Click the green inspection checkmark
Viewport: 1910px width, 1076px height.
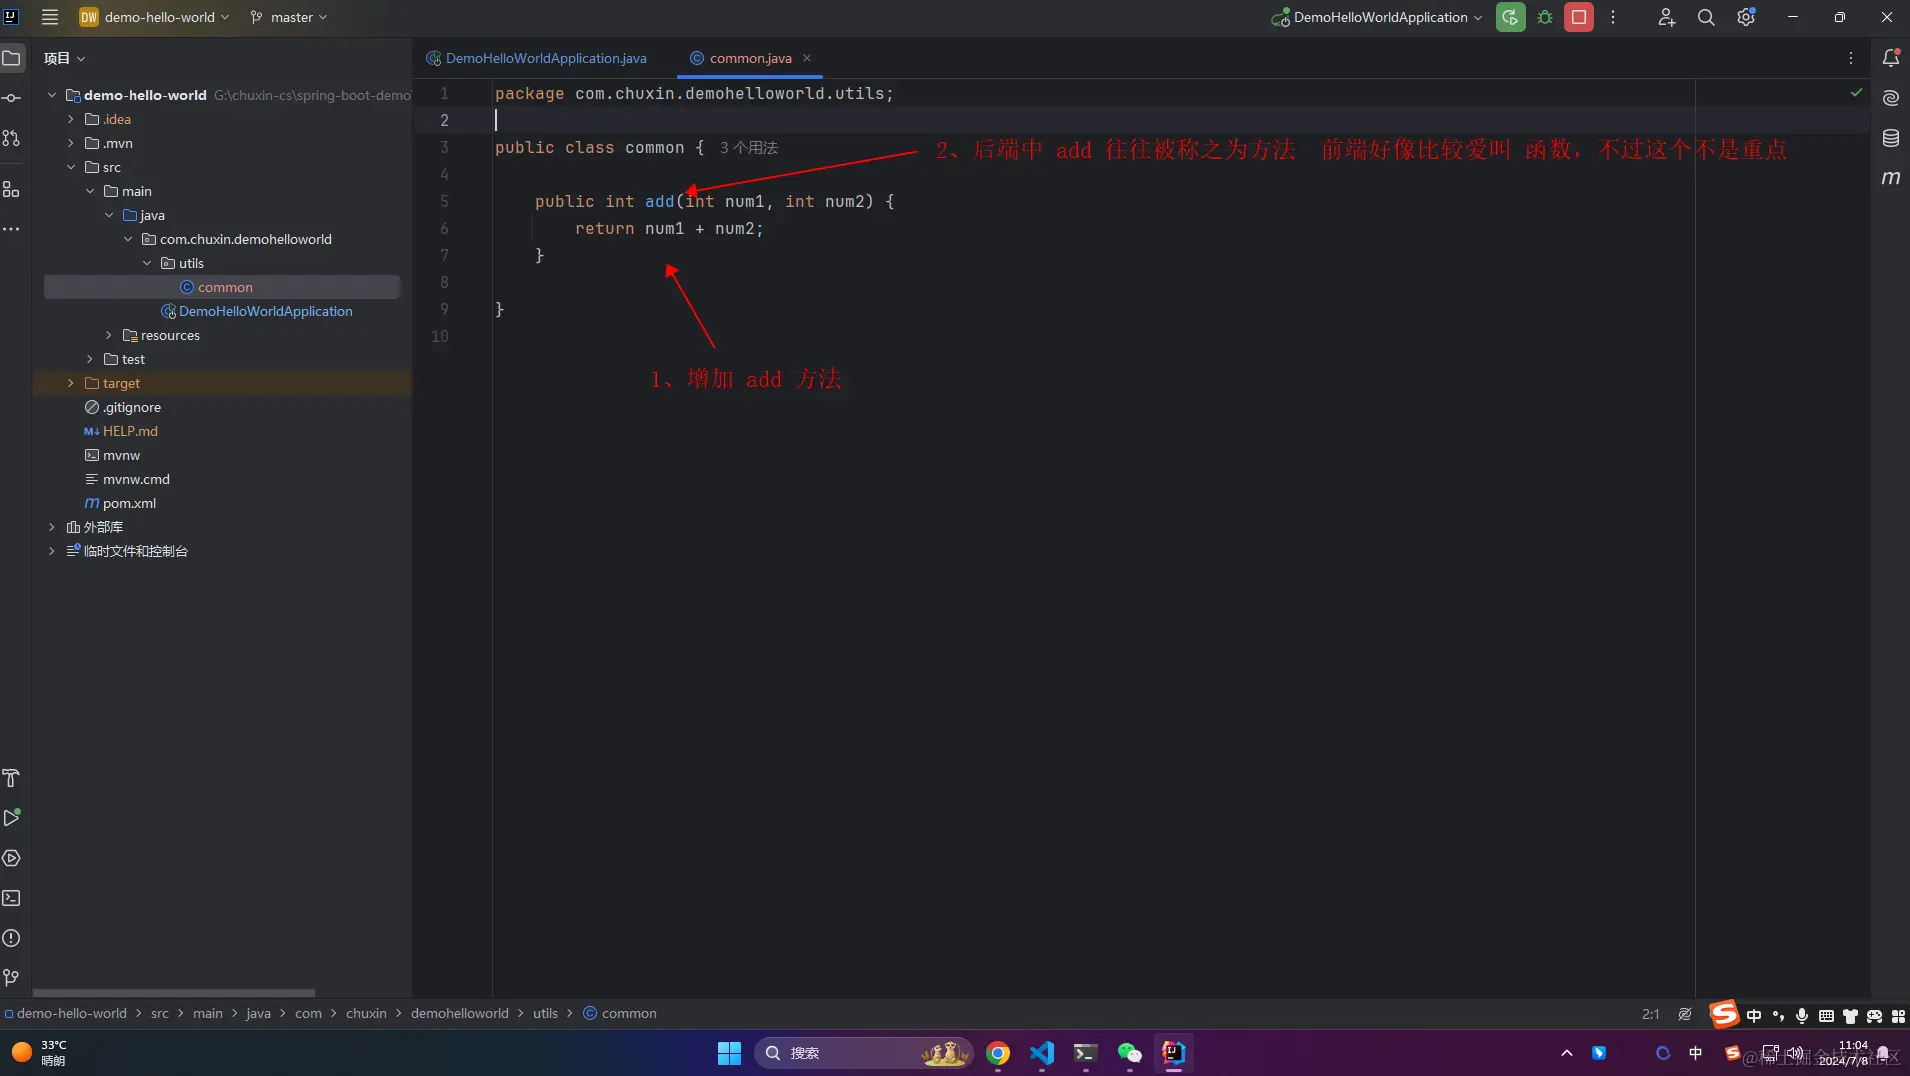[1856, 92]
